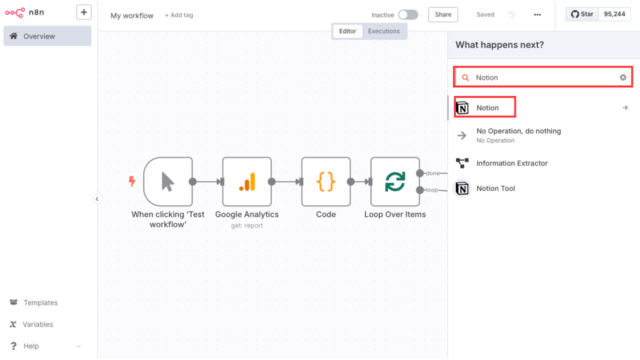Image resolution: width=640 pixels, height=360 pixels.
Task: Toggle the workflow Inactive switch
Action: point(408,15)
